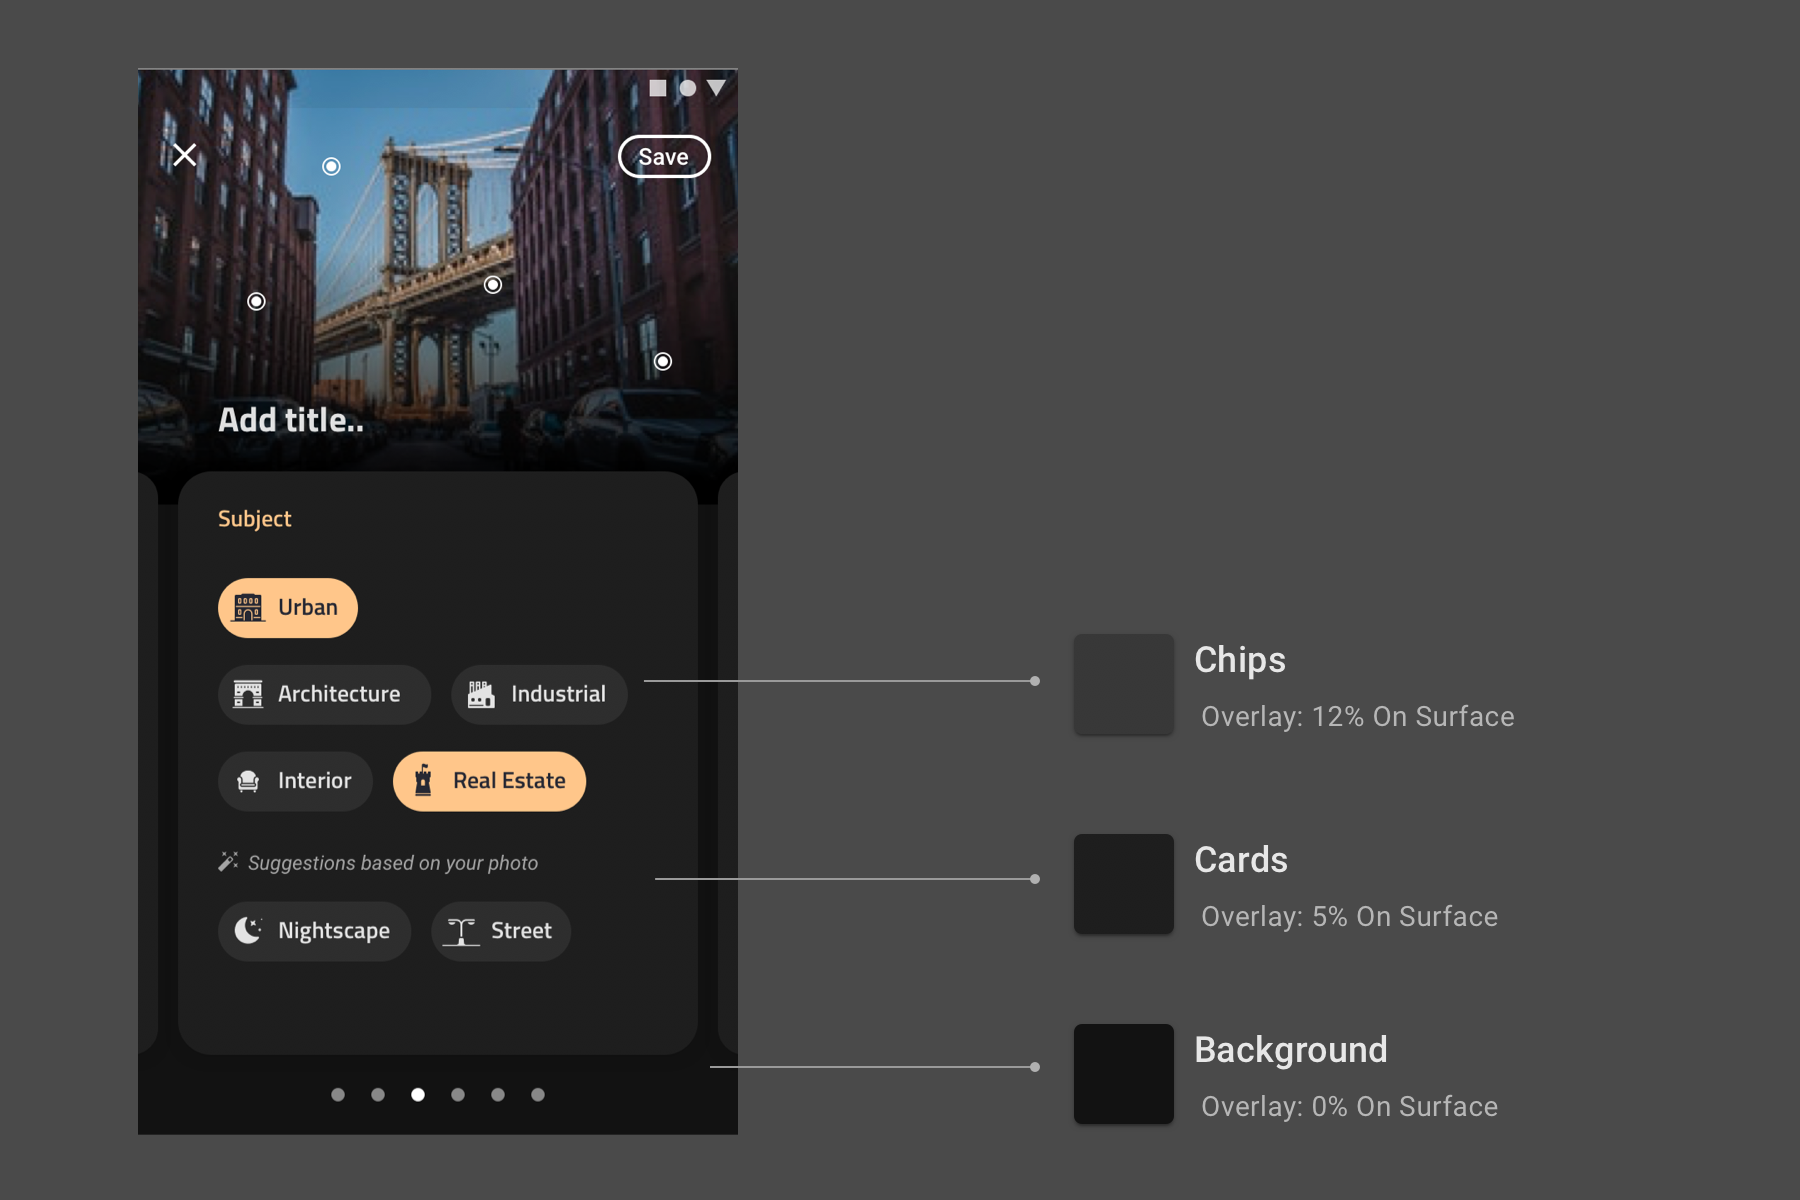Go to the second page indicator dot

click(x=378, y=1095)
